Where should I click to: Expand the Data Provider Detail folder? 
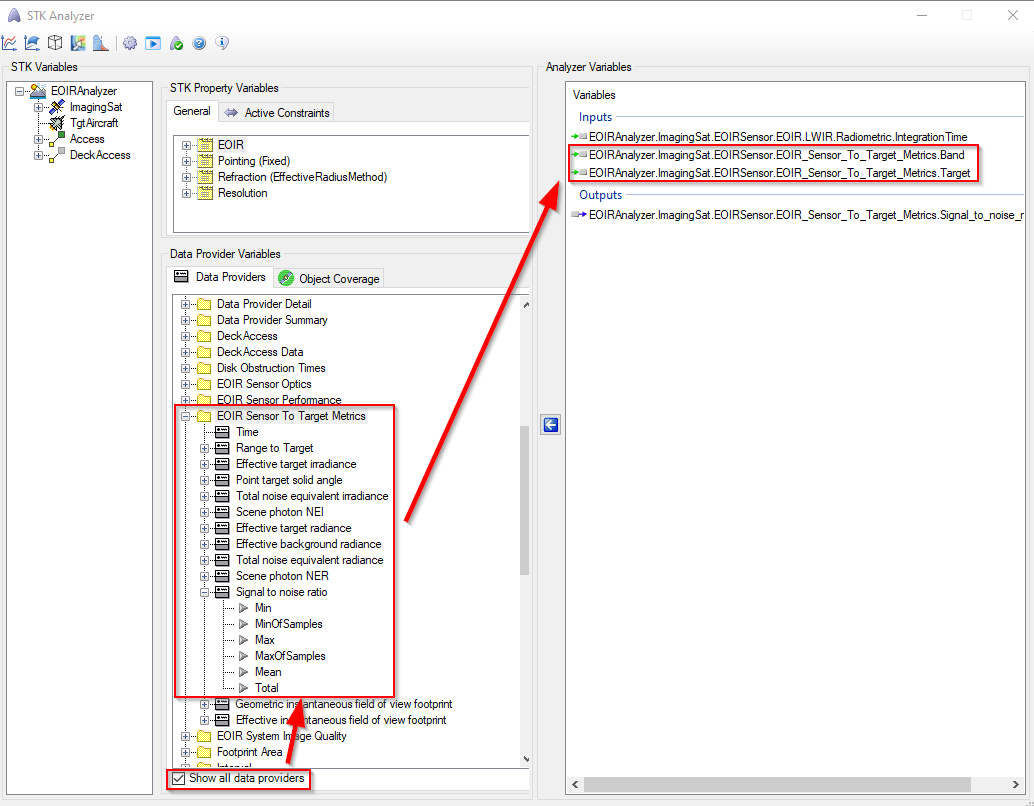pyautogui.click(x=185, y=304)
